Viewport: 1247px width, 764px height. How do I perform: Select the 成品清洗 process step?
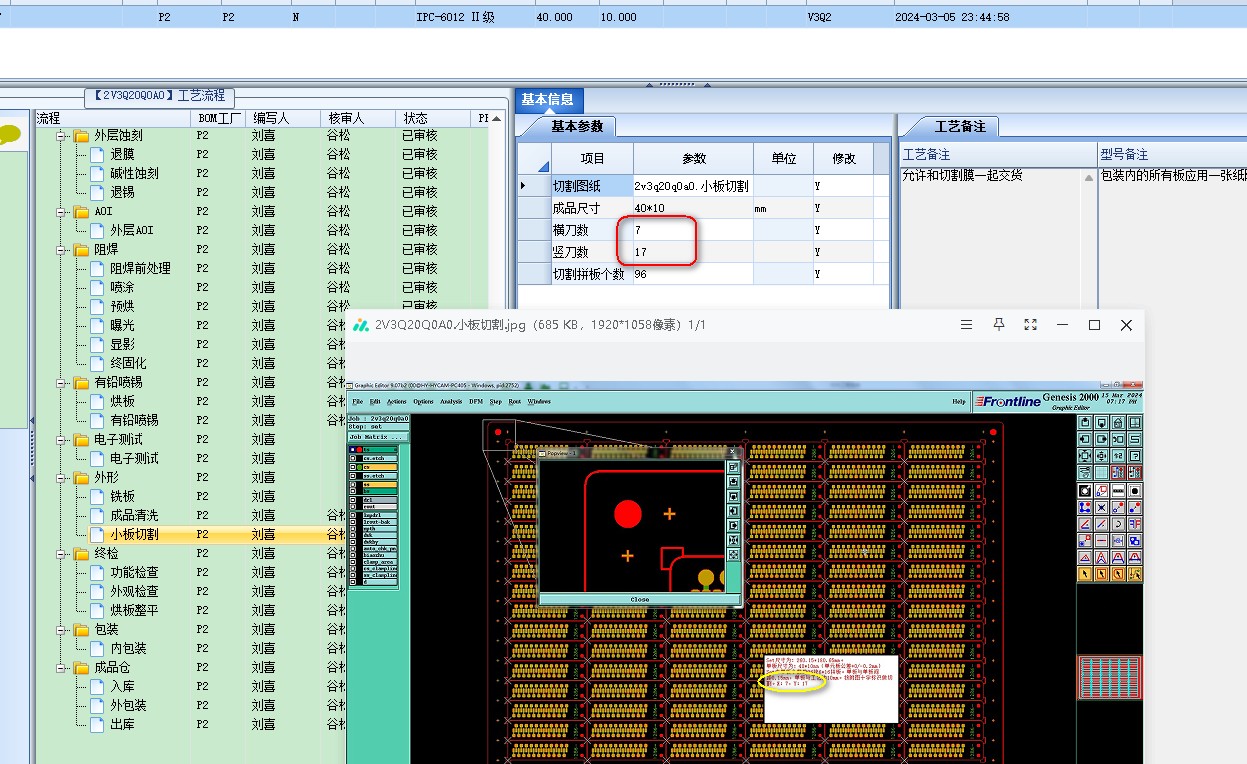coord(134,516)
